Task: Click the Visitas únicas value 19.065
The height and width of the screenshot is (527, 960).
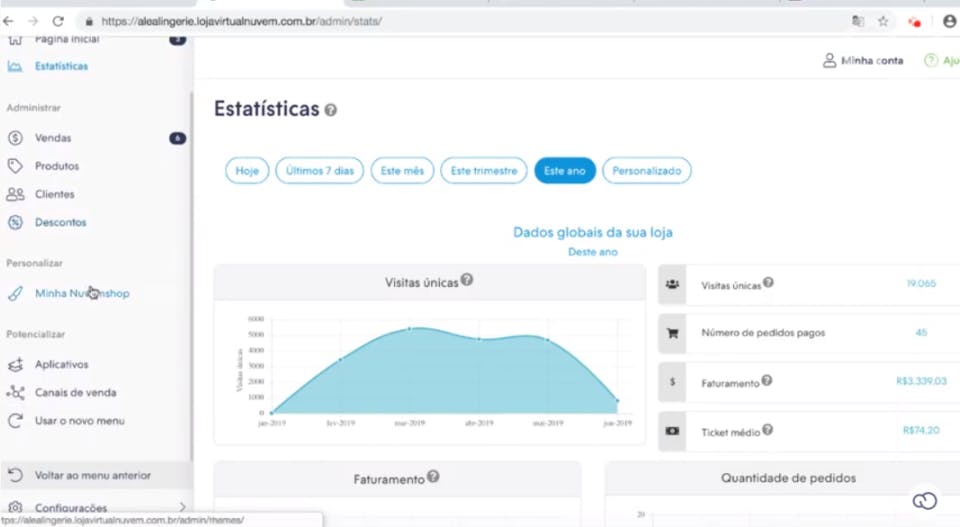Action: (921, 283)
